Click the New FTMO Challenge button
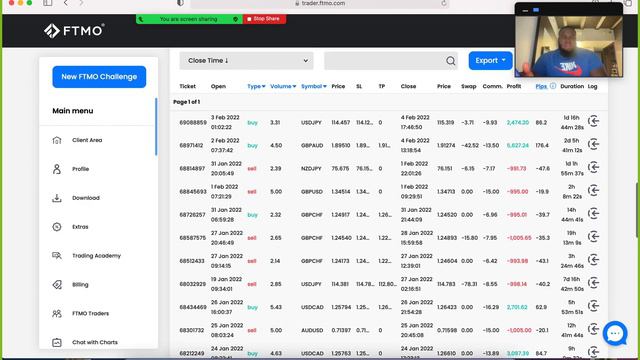The width and height of the screenshot is (640, 360). pos(99,77)
